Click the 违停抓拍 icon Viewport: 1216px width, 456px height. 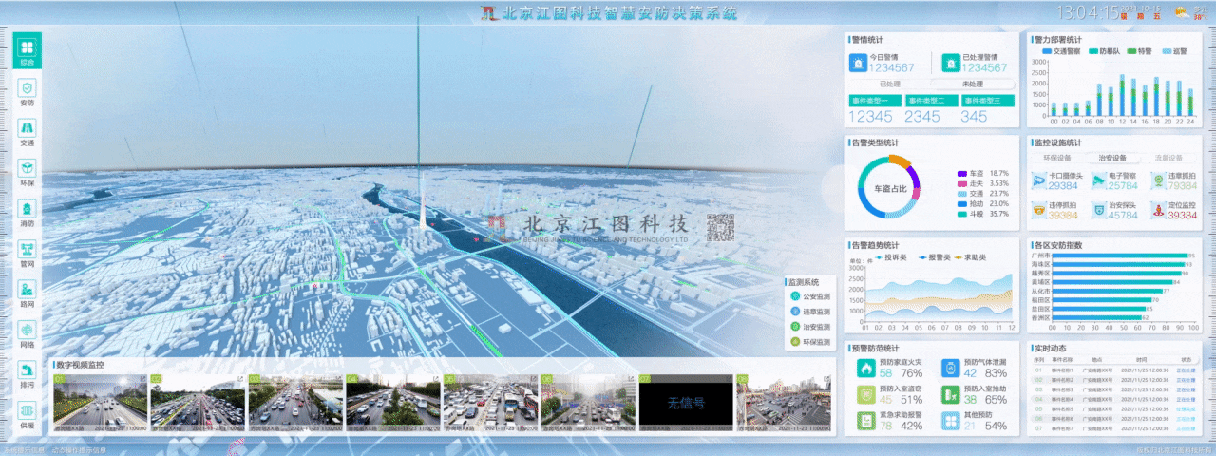pos(1039,209)
